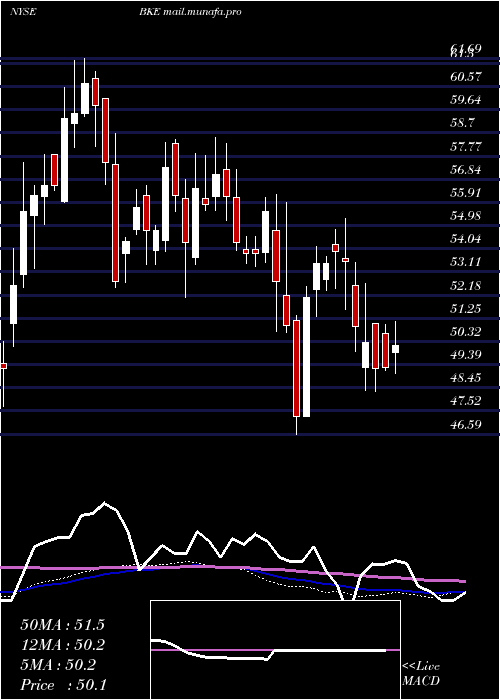The height and width of the screenshot is (700, 500).
Task: Click the 59.64 price axis label
Action: (x=466, y=100)
